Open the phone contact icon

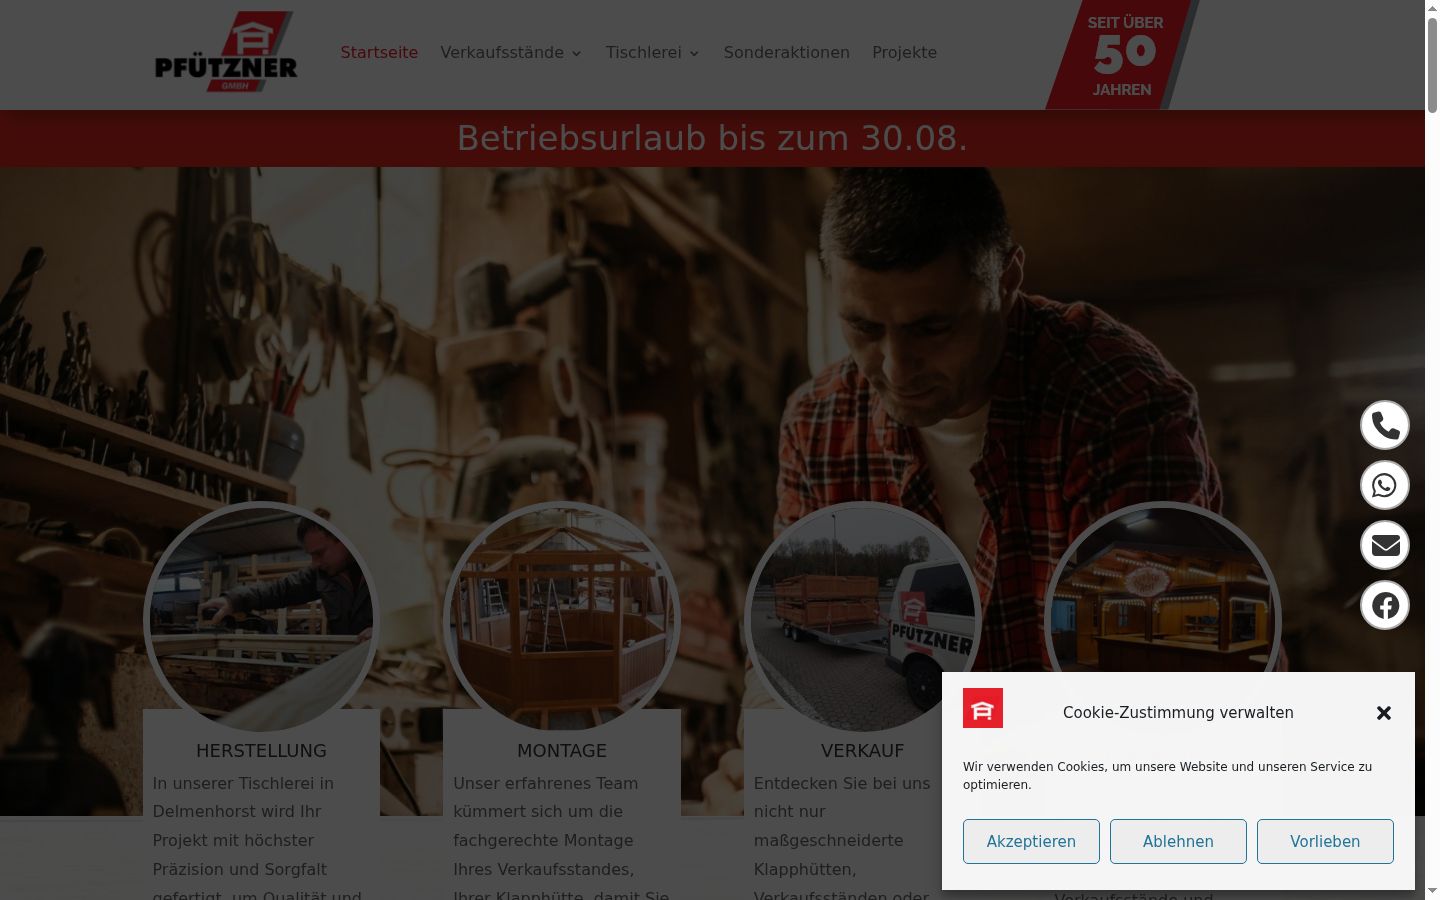[x=1385, y=425]
